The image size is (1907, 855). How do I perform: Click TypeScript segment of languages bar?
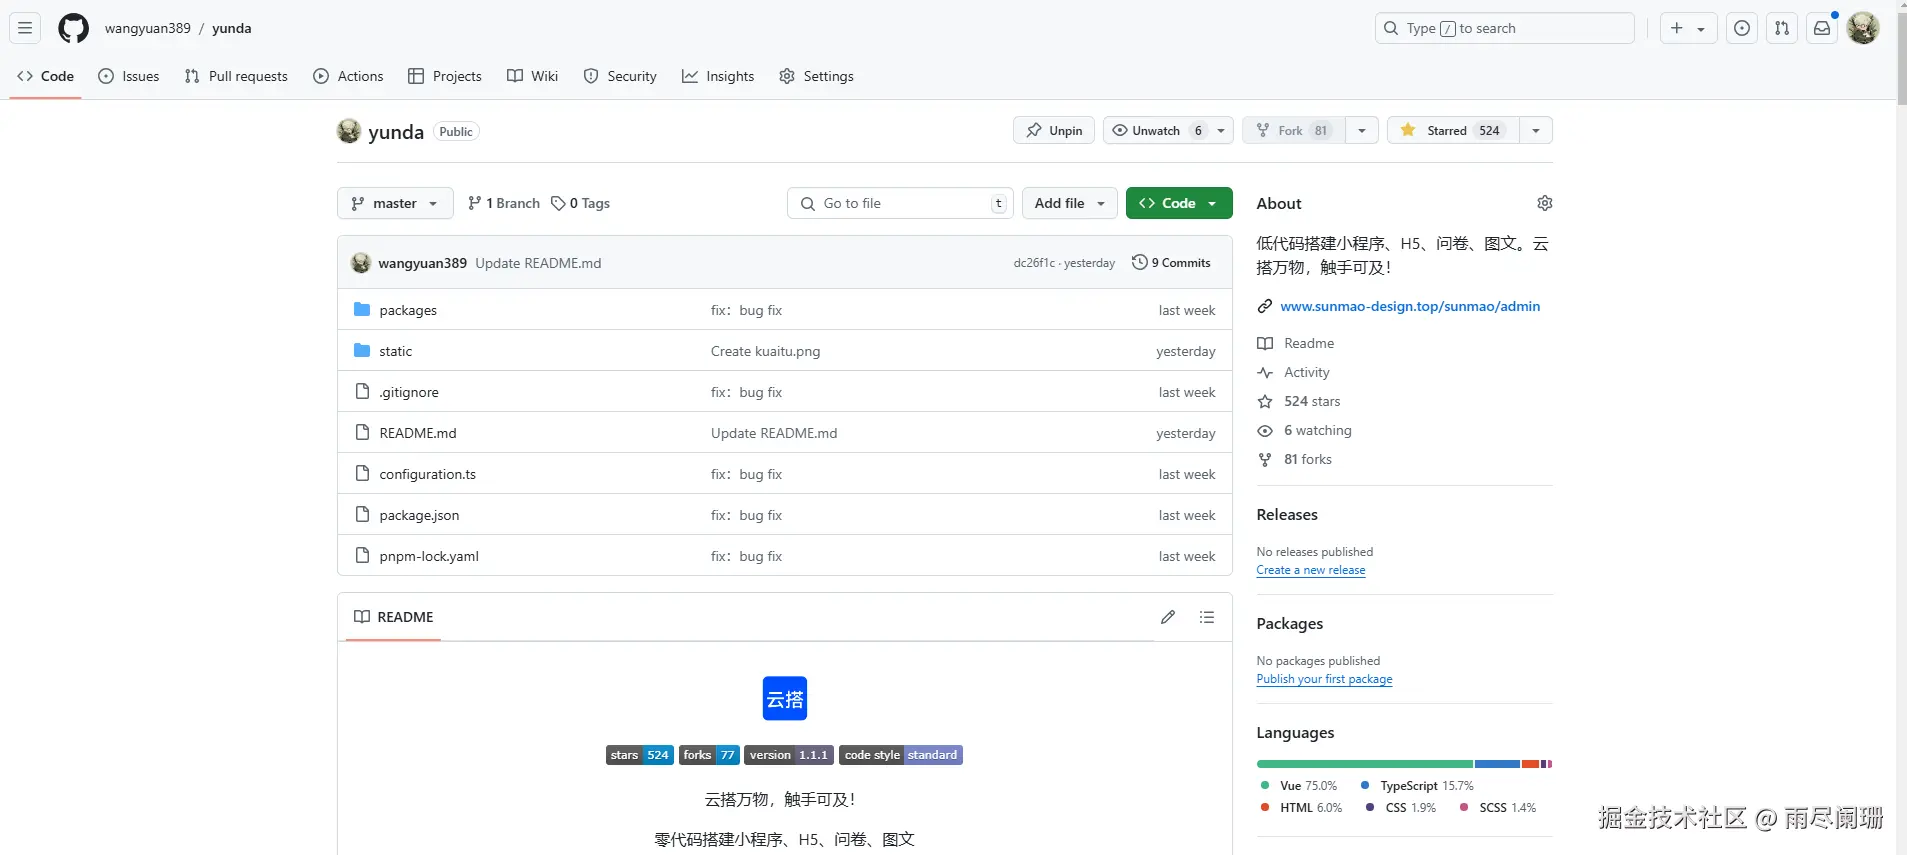point(1497,764)
